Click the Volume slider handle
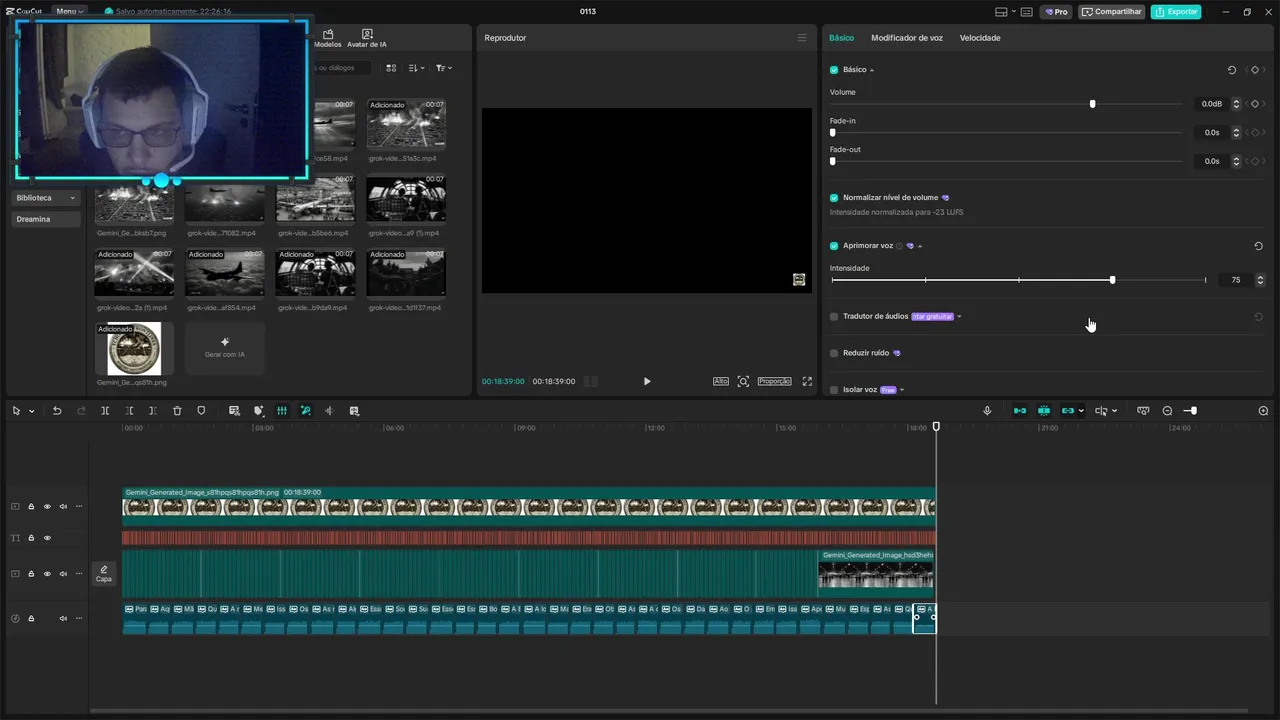Screen dimensions: 1280x720 1092,104
